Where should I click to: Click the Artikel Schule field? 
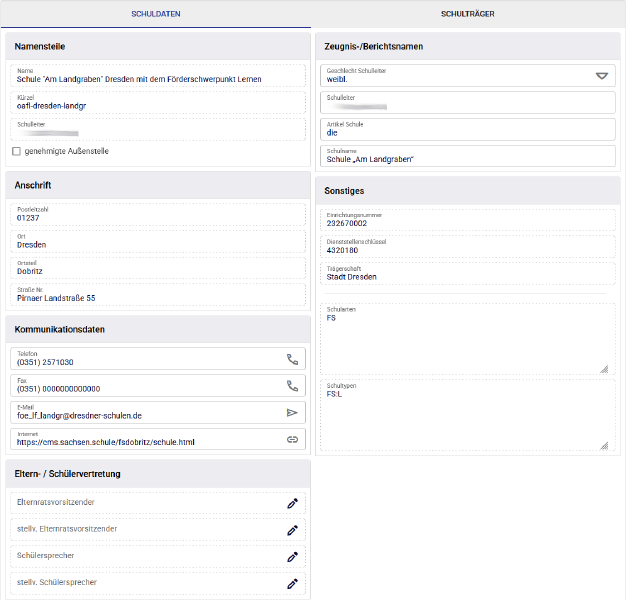468,130
